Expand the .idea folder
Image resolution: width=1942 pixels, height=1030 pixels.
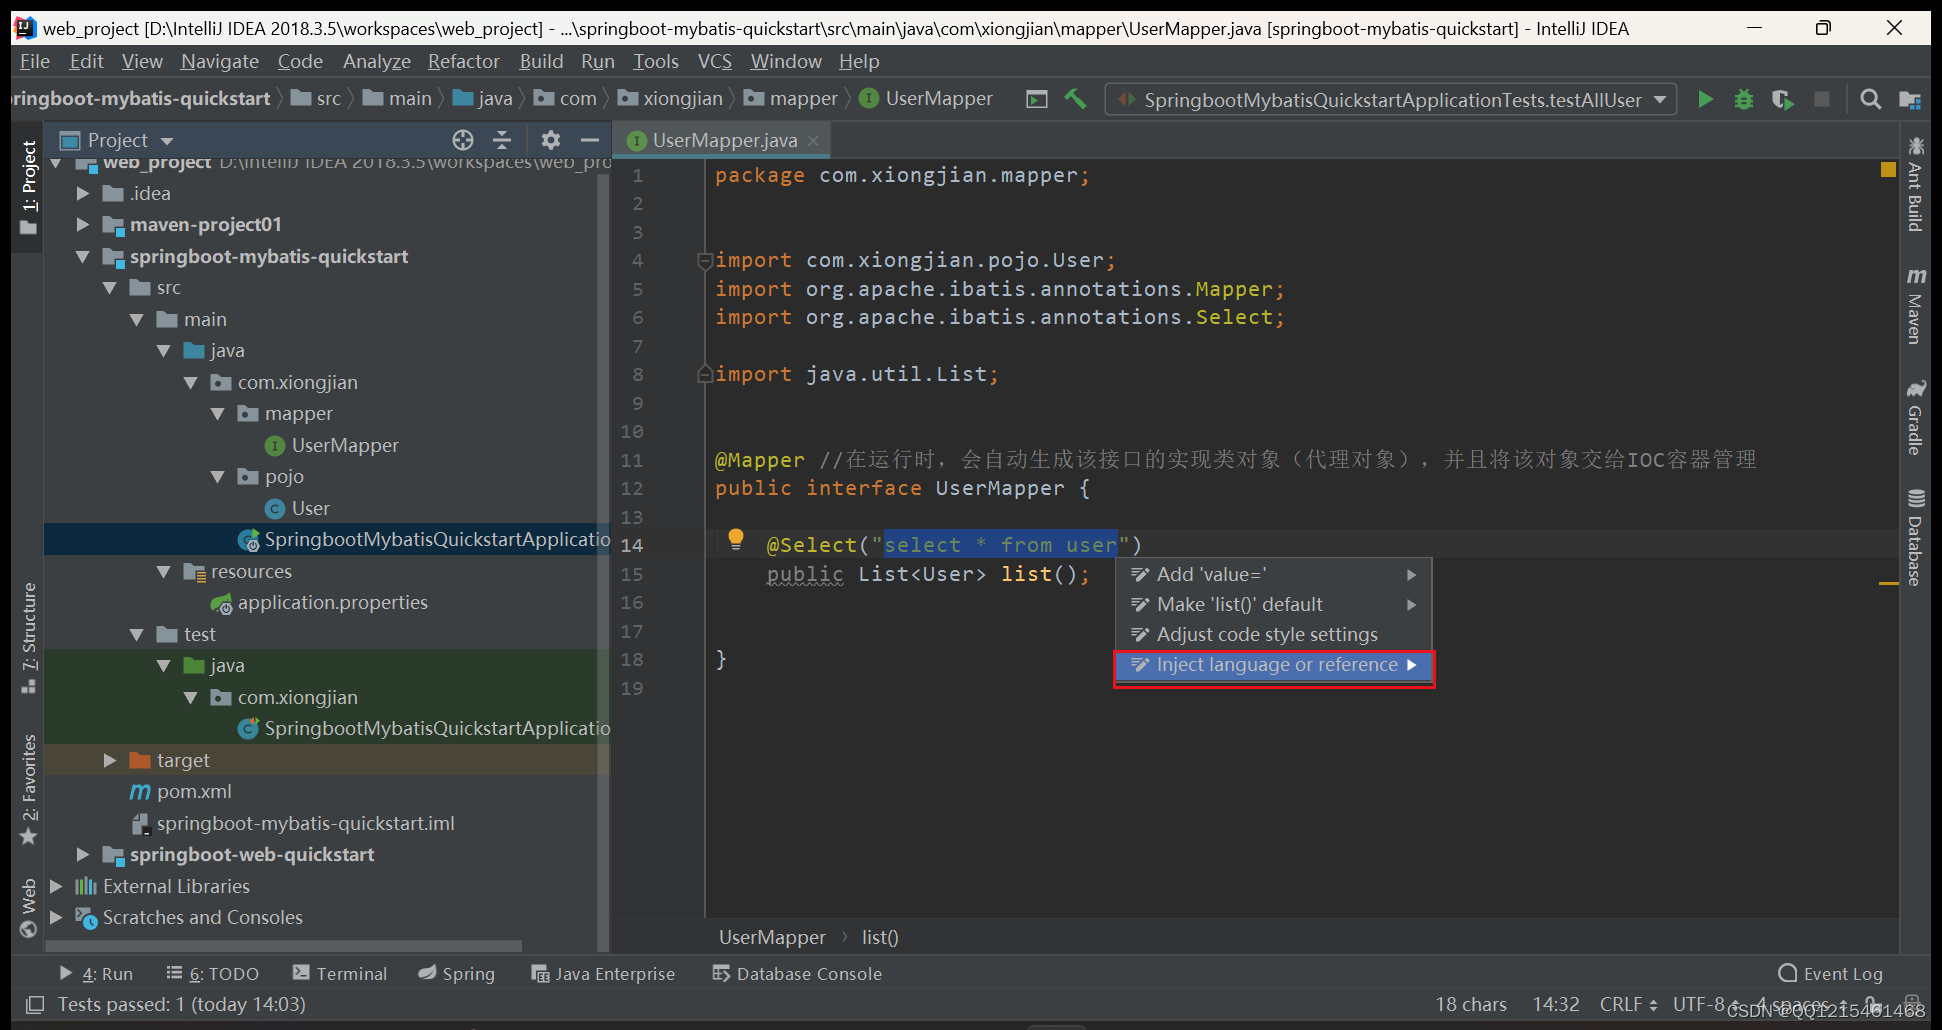click(x=83, y=193)
